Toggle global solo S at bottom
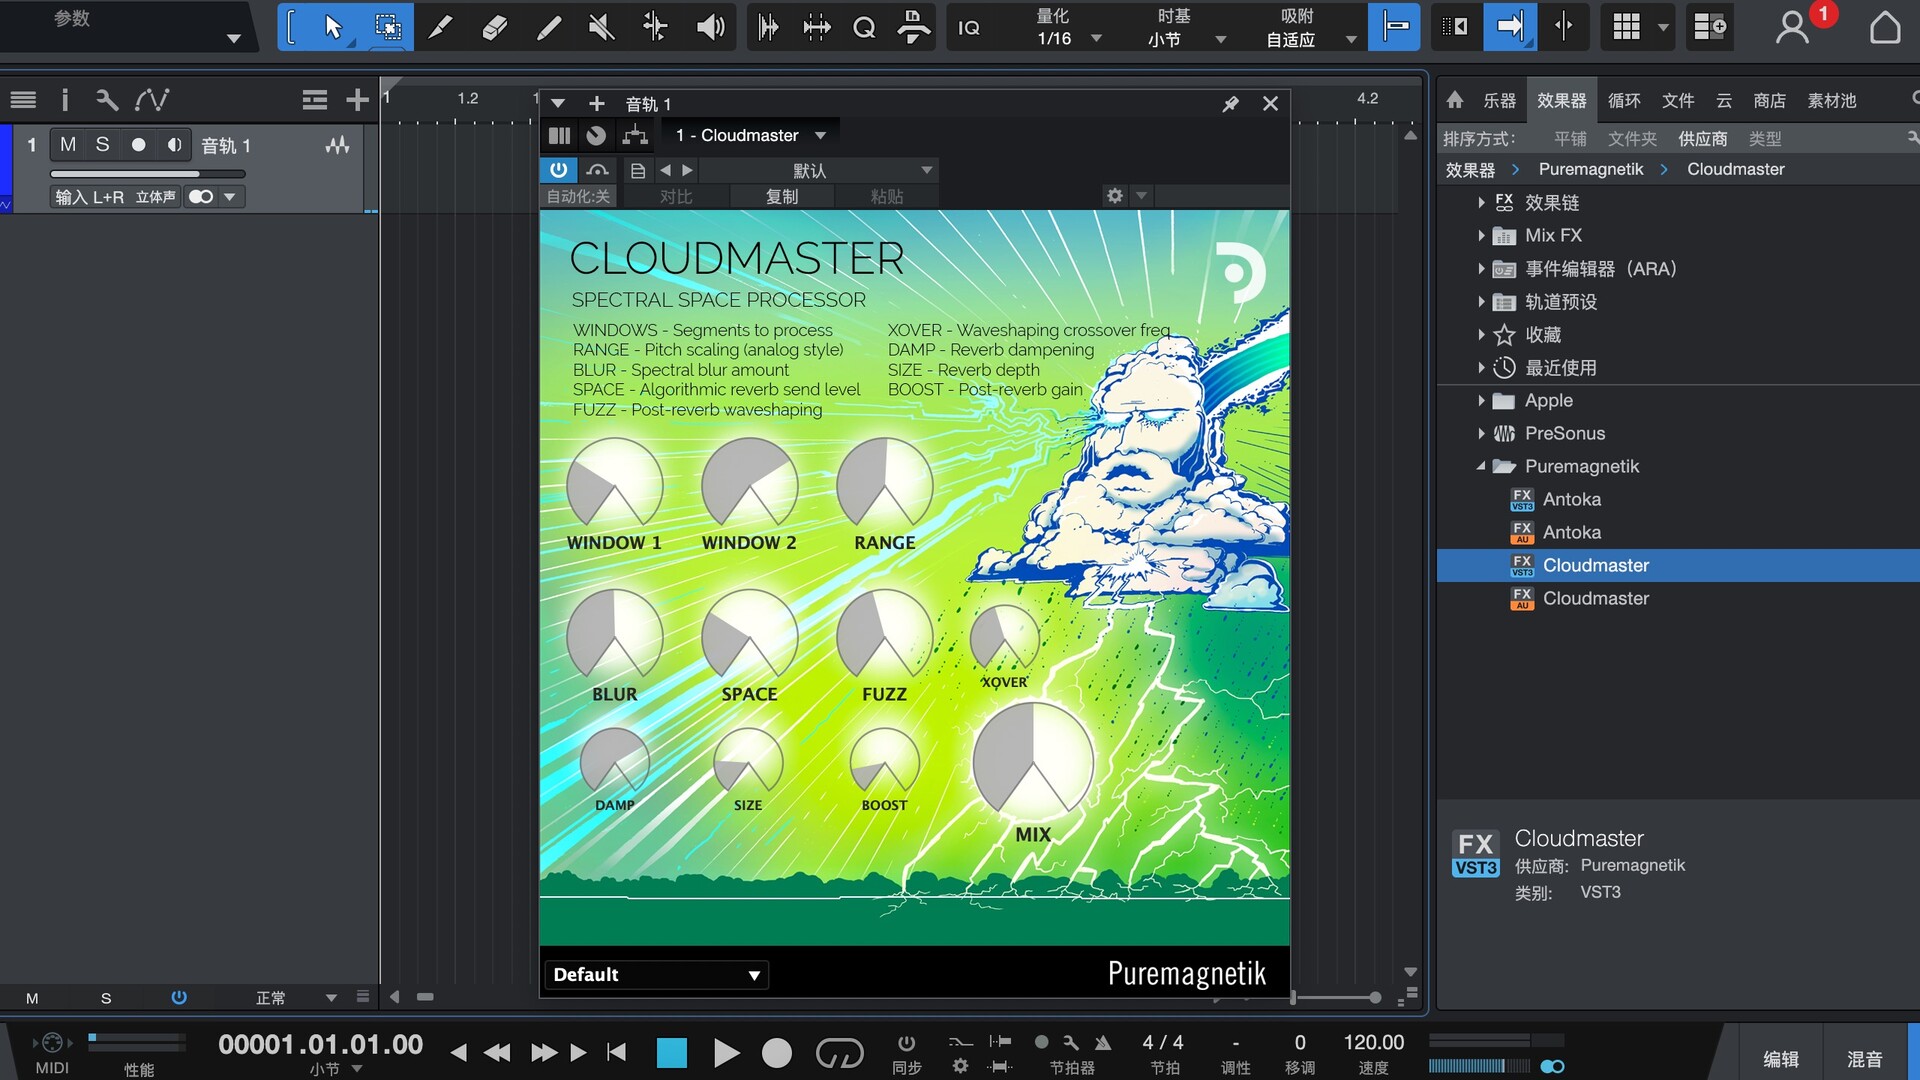The width and height of the screenshot is (1920, 1080). coord(106,998)
